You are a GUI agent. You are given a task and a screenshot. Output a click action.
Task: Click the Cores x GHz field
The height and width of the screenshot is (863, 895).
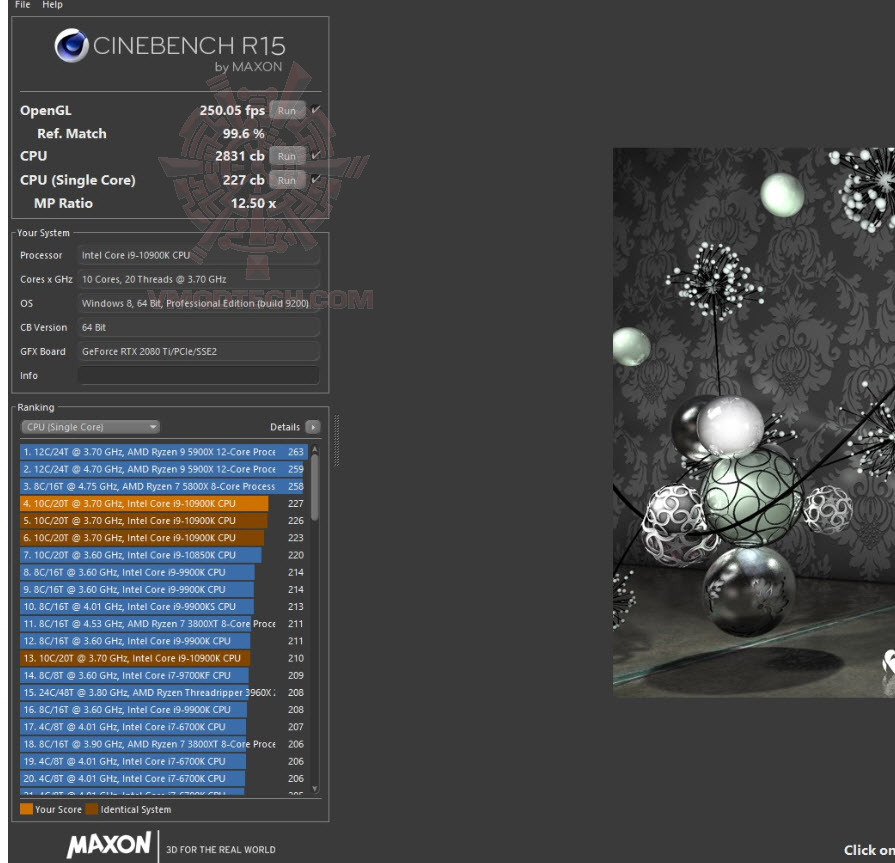[198, 279]
